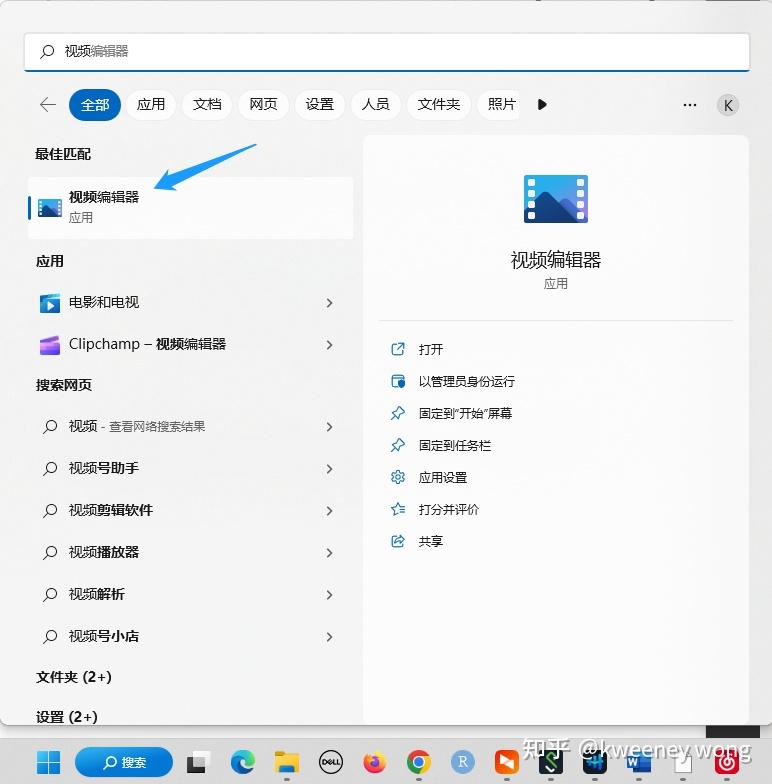This screenshot has width=772, height=784.
Task: Show more filter tabs with the play arrow
Action: (542, 104)
